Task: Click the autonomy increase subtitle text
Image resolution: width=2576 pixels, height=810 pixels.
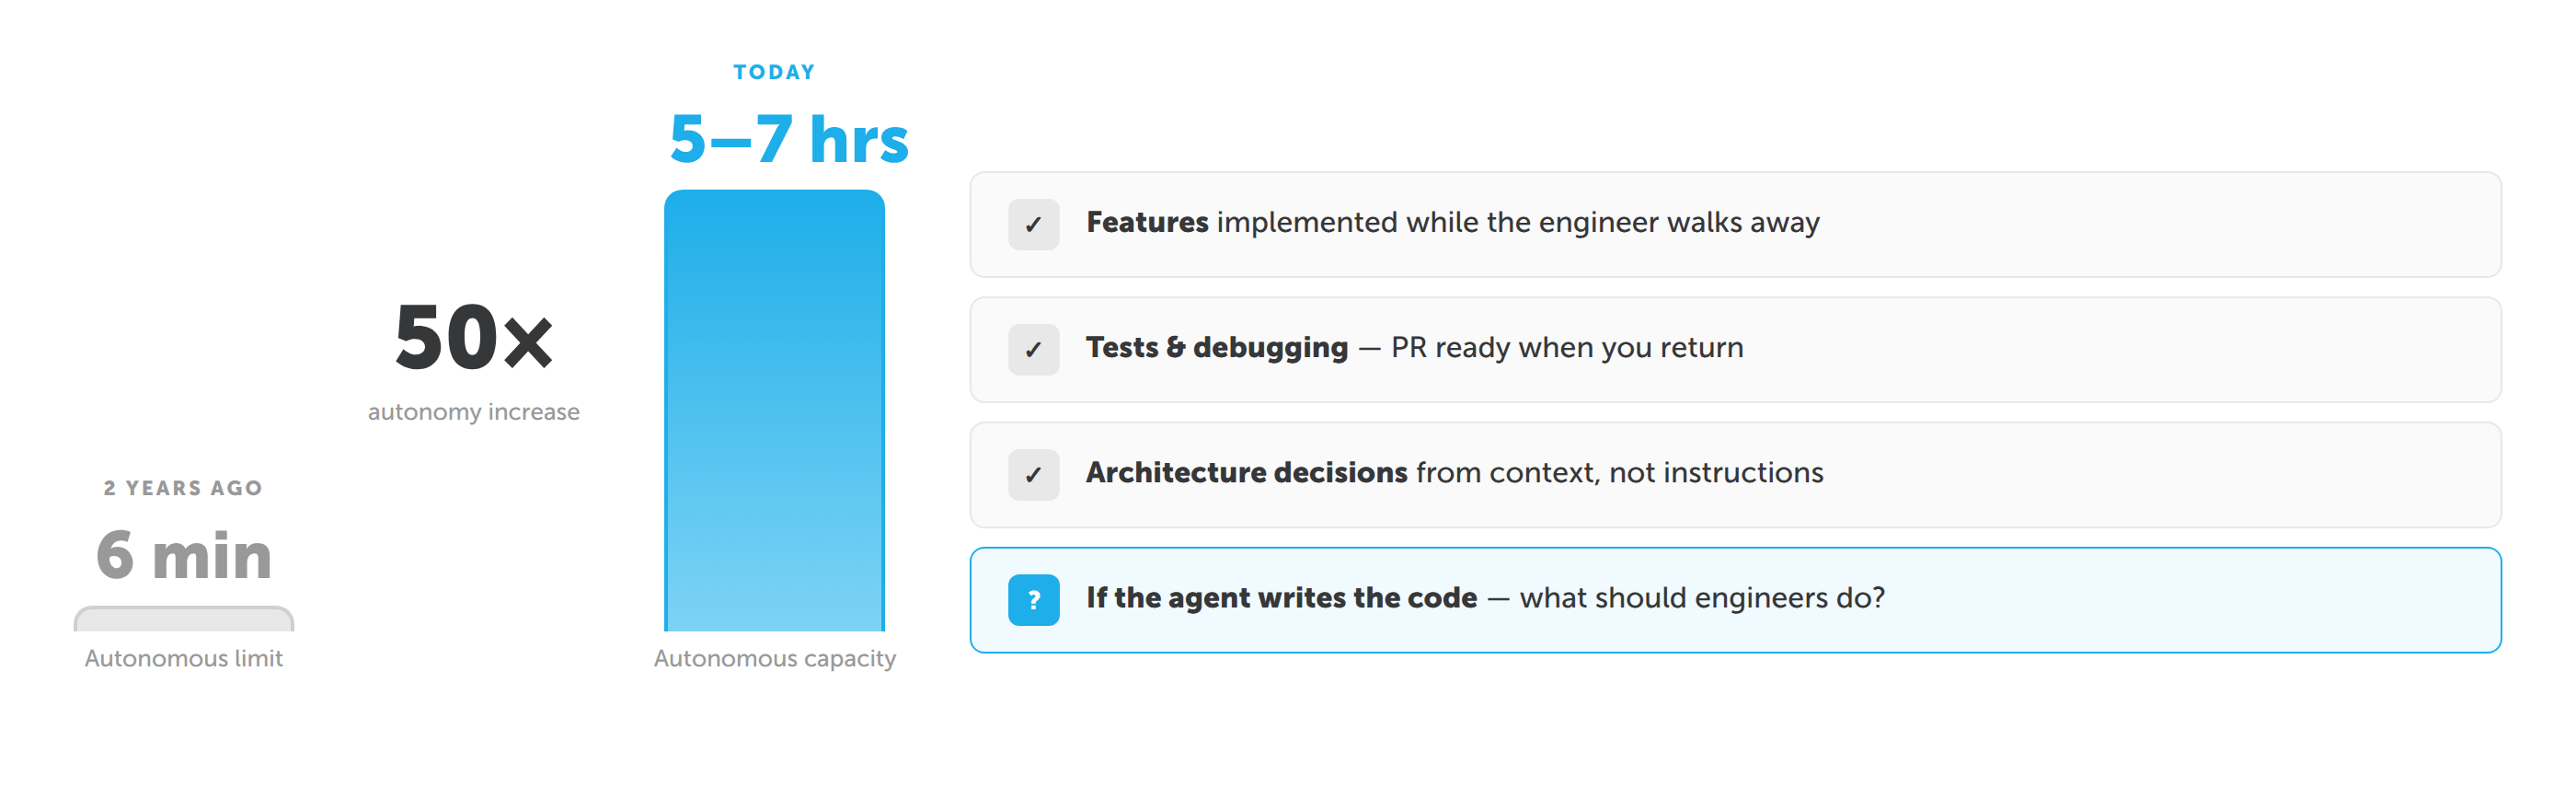Action: (473, 412)
